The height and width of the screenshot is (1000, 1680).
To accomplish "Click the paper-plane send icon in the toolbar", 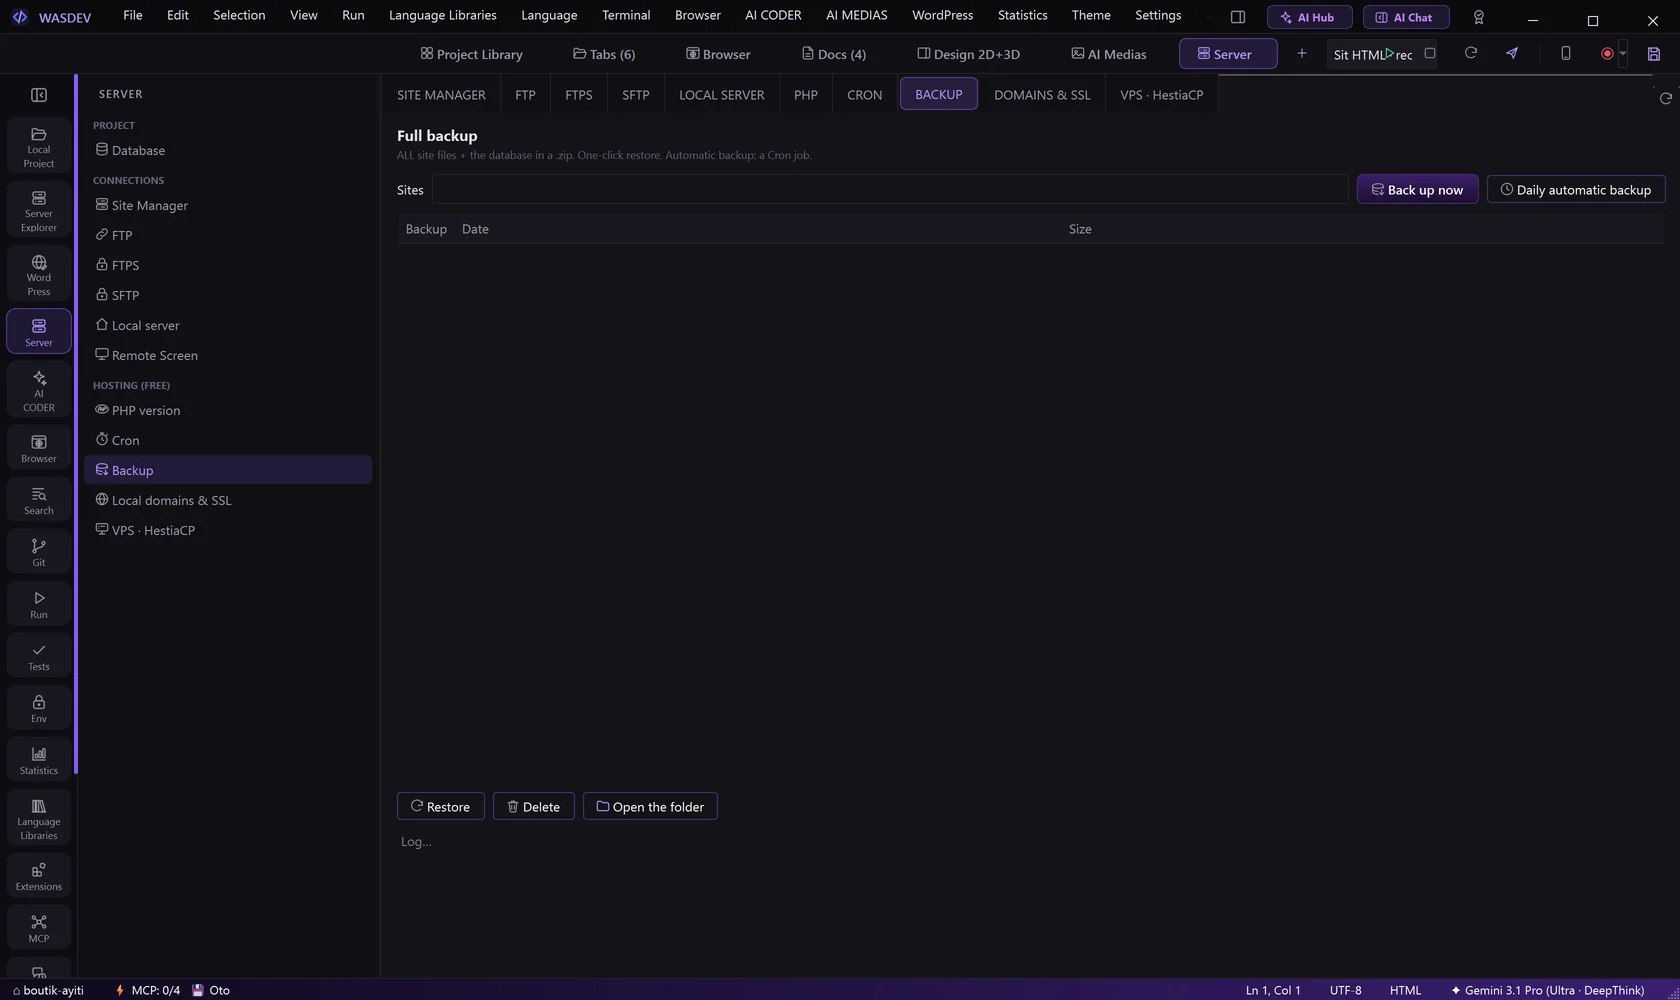I will (1512, 54).
